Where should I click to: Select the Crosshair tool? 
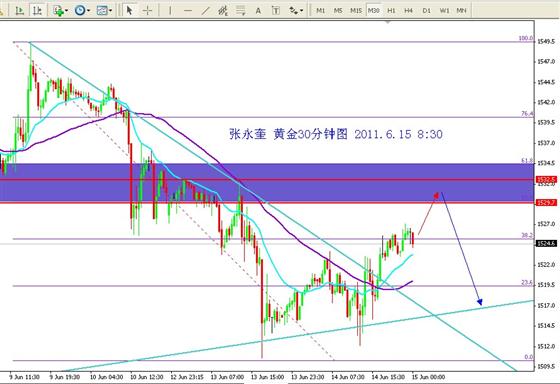tap(147, 11)
